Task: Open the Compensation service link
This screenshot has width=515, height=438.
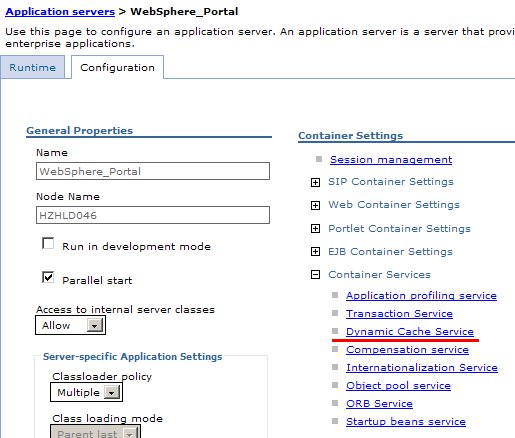Action: [407, 350]
